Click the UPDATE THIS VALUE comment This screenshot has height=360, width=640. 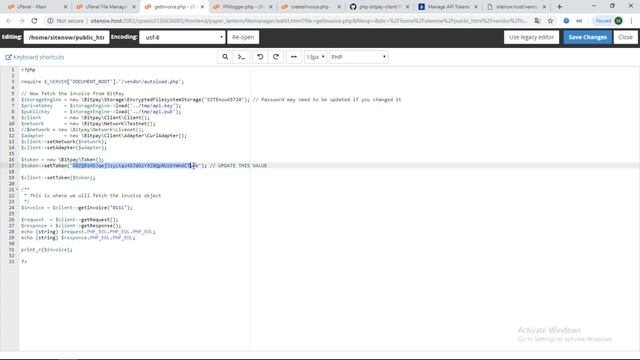coord(238,166)
